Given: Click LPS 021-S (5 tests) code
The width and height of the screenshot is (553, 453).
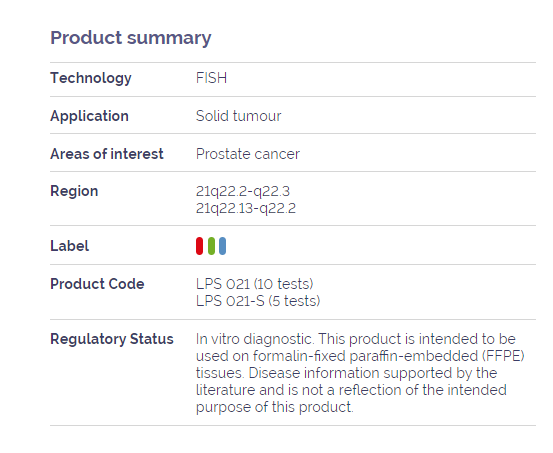Looking at the screenshot, I should [x=258, y=301].
